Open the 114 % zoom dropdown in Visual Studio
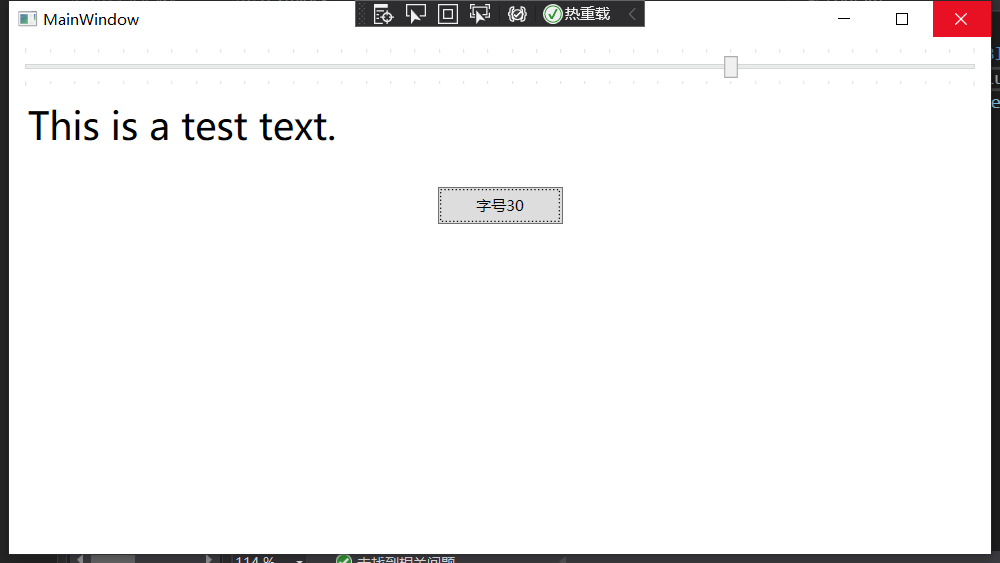This screenshot has width=1000, height=563. click(x=299, y=560)
